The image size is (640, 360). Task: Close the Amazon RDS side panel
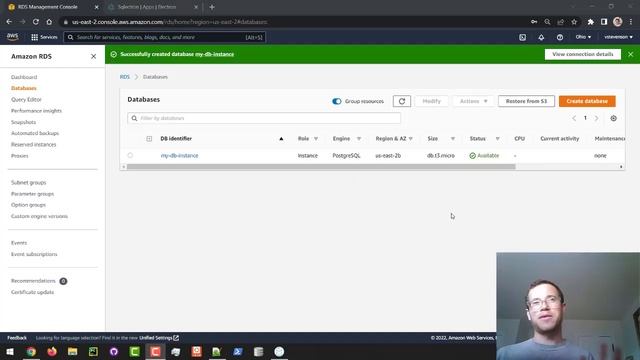[93, 56]
